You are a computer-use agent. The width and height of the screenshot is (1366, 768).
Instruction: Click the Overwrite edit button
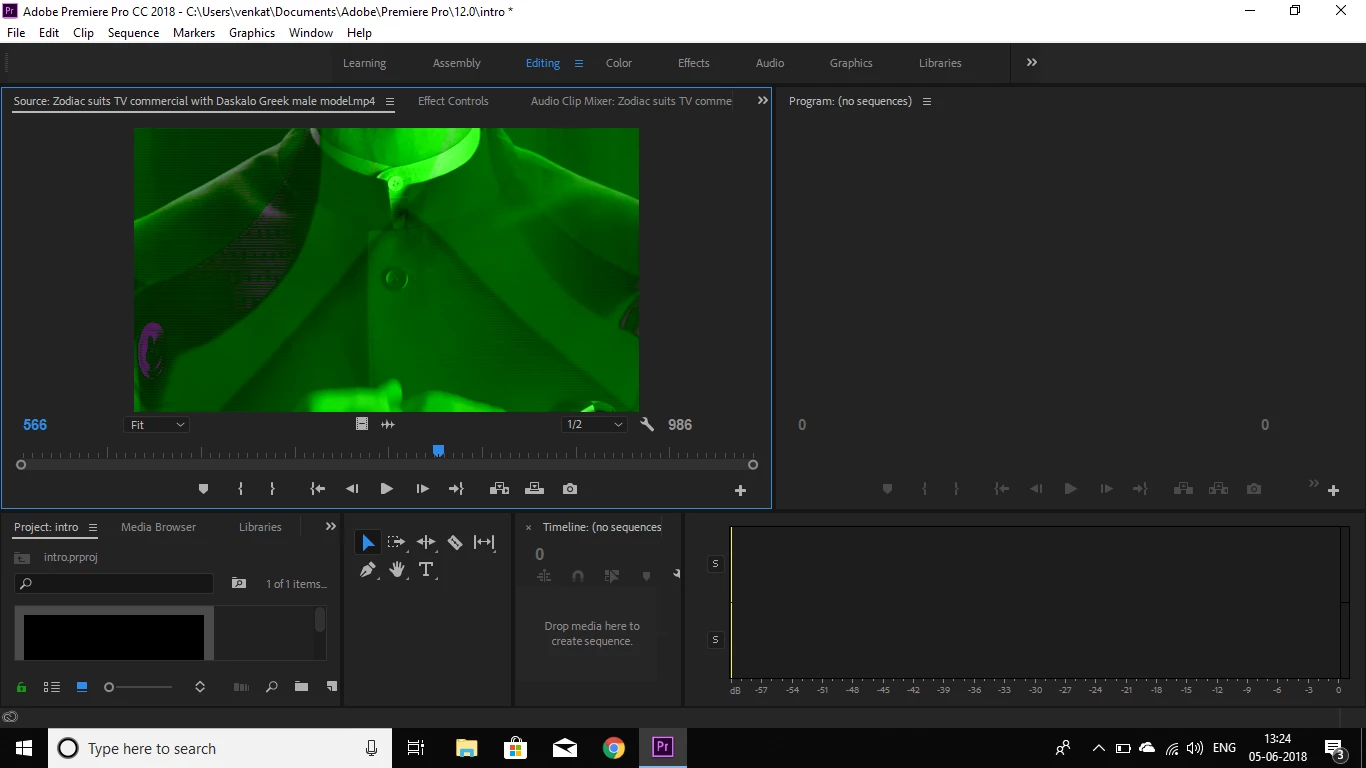tap(534, 489)
